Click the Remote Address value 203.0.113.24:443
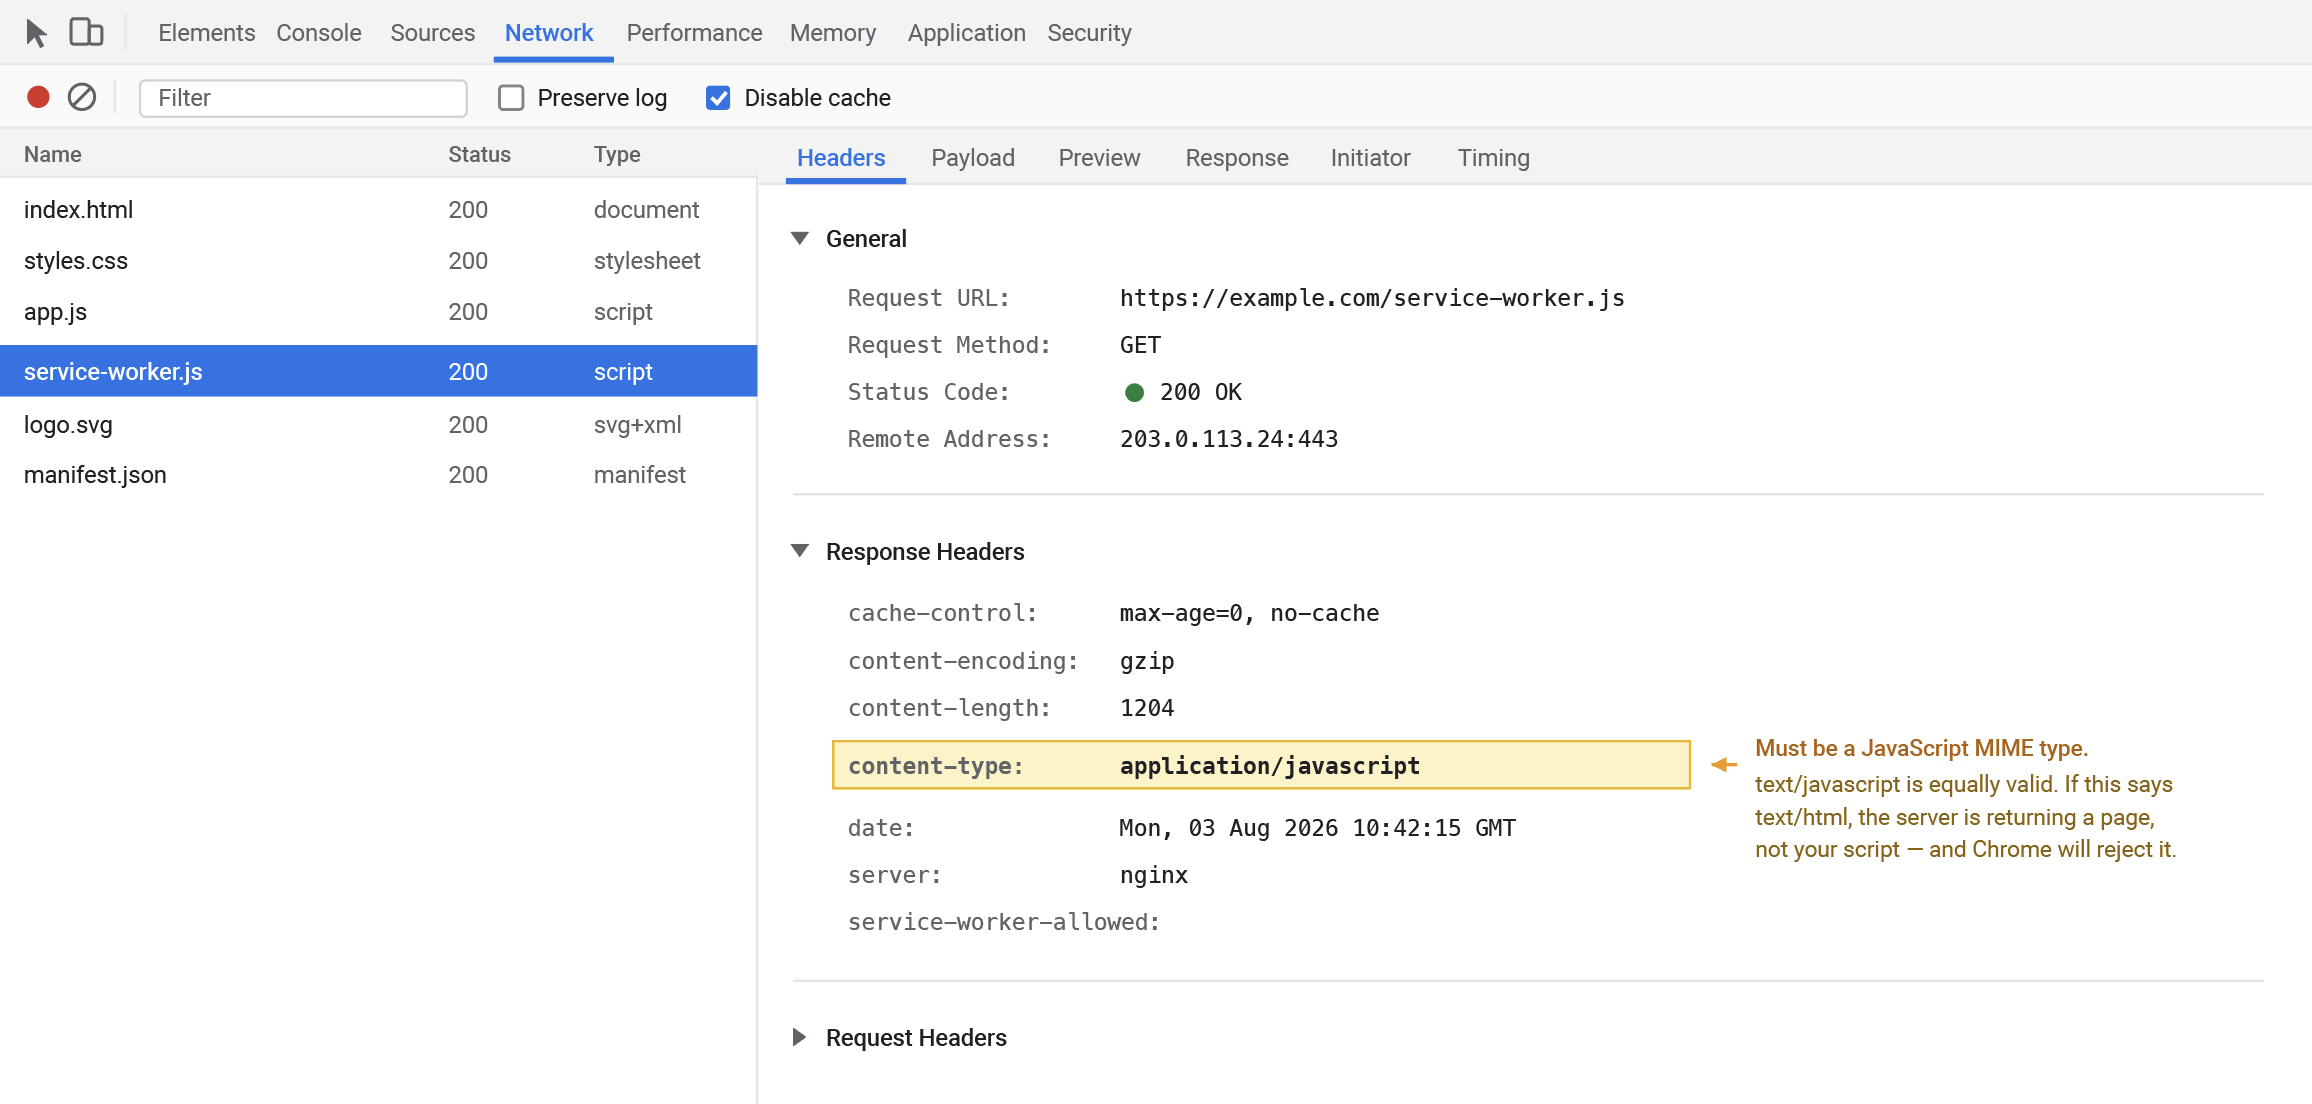The width and height of the screenshot is (2312, 1104). (x=1229, y=439)
